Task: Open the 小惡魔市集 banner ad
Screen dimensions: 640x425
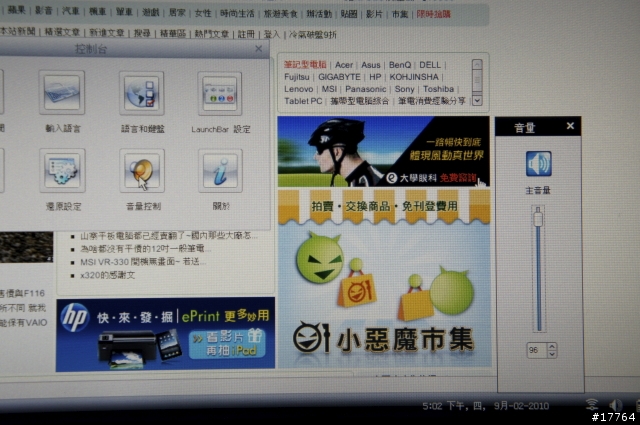Action: [384, 278]
